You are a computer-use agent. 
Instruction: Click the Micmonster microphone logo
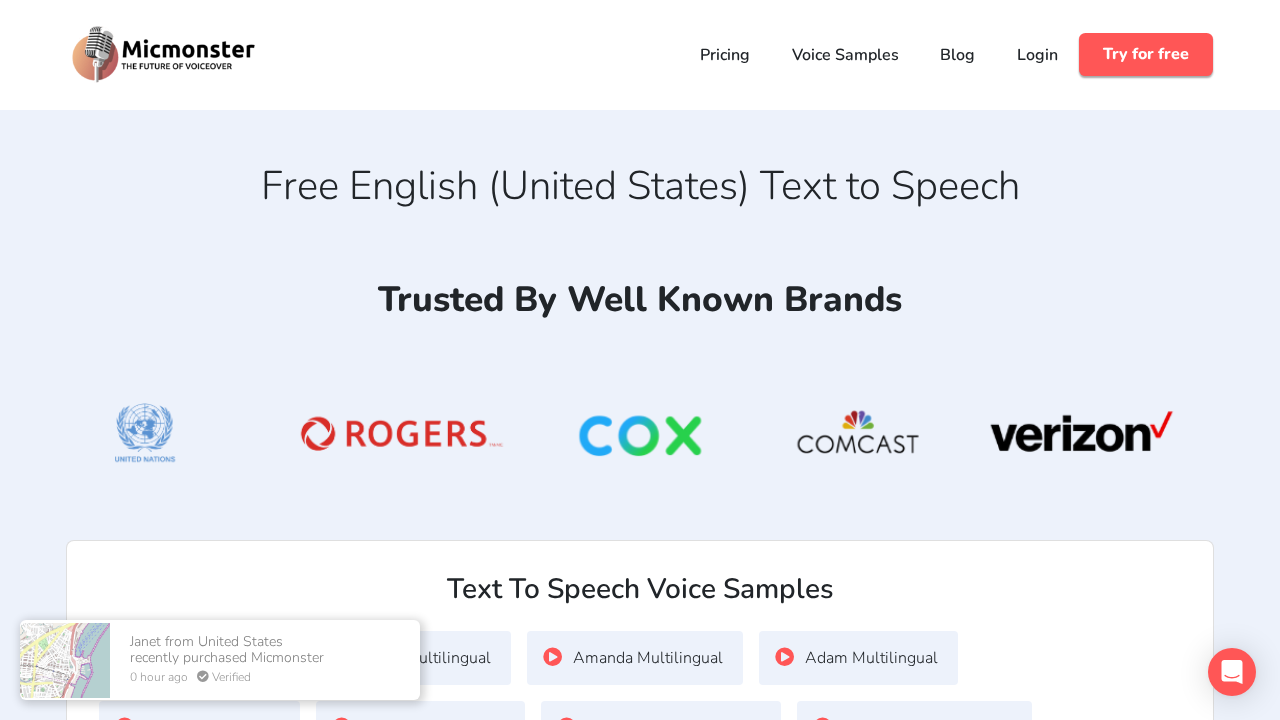[96, 54]
